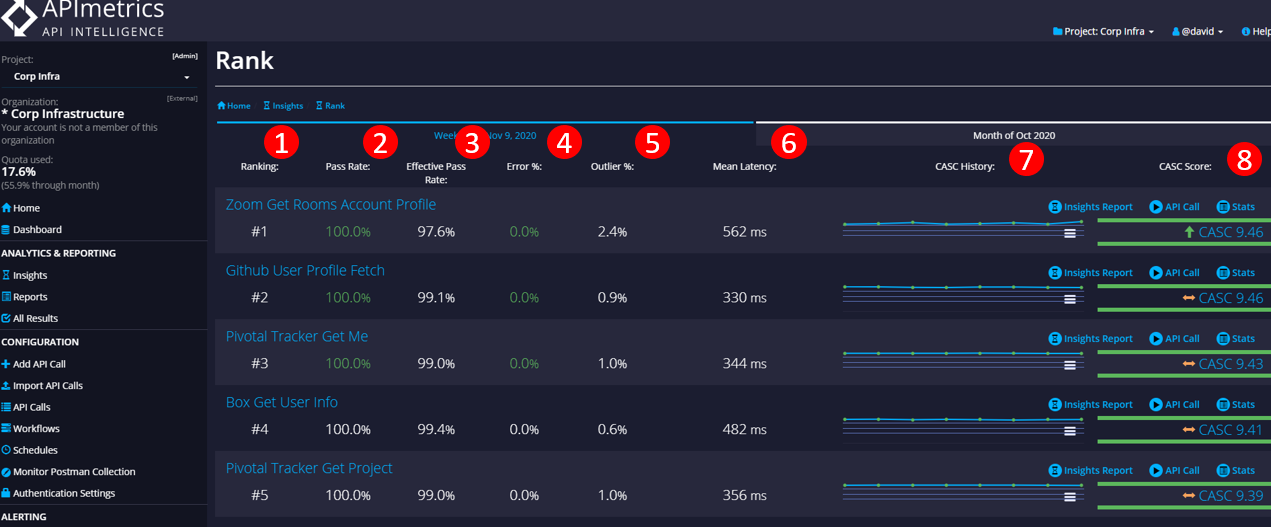
Task: Open Insights in the sidebar
Action: [25, 275]
